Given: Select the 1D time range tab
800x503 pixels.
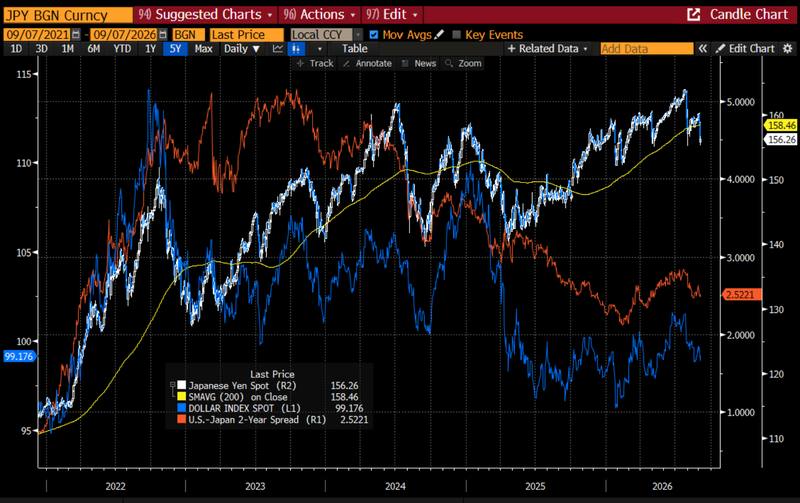Looking at the screenshot, I should [x=16, y=49].
